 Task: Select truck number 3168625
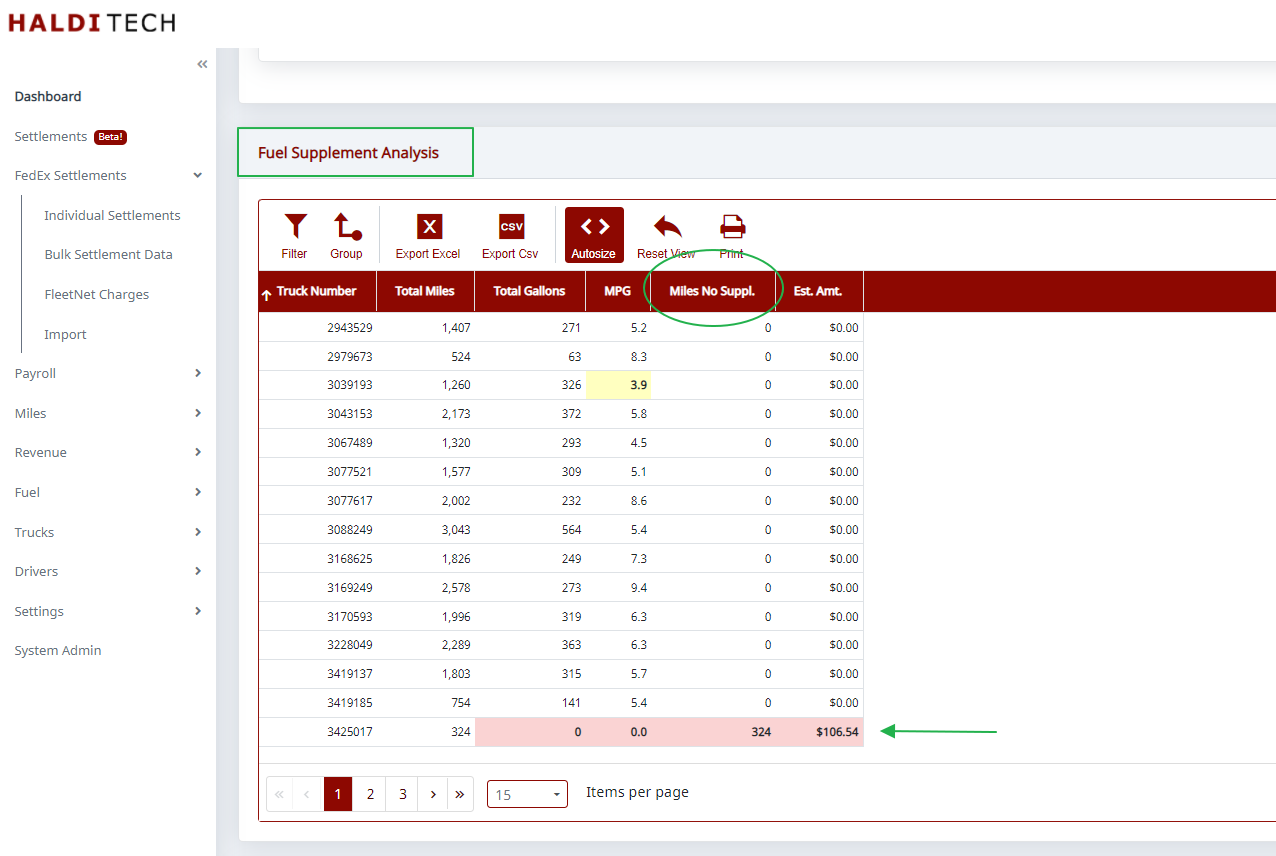tap(350, 559)
